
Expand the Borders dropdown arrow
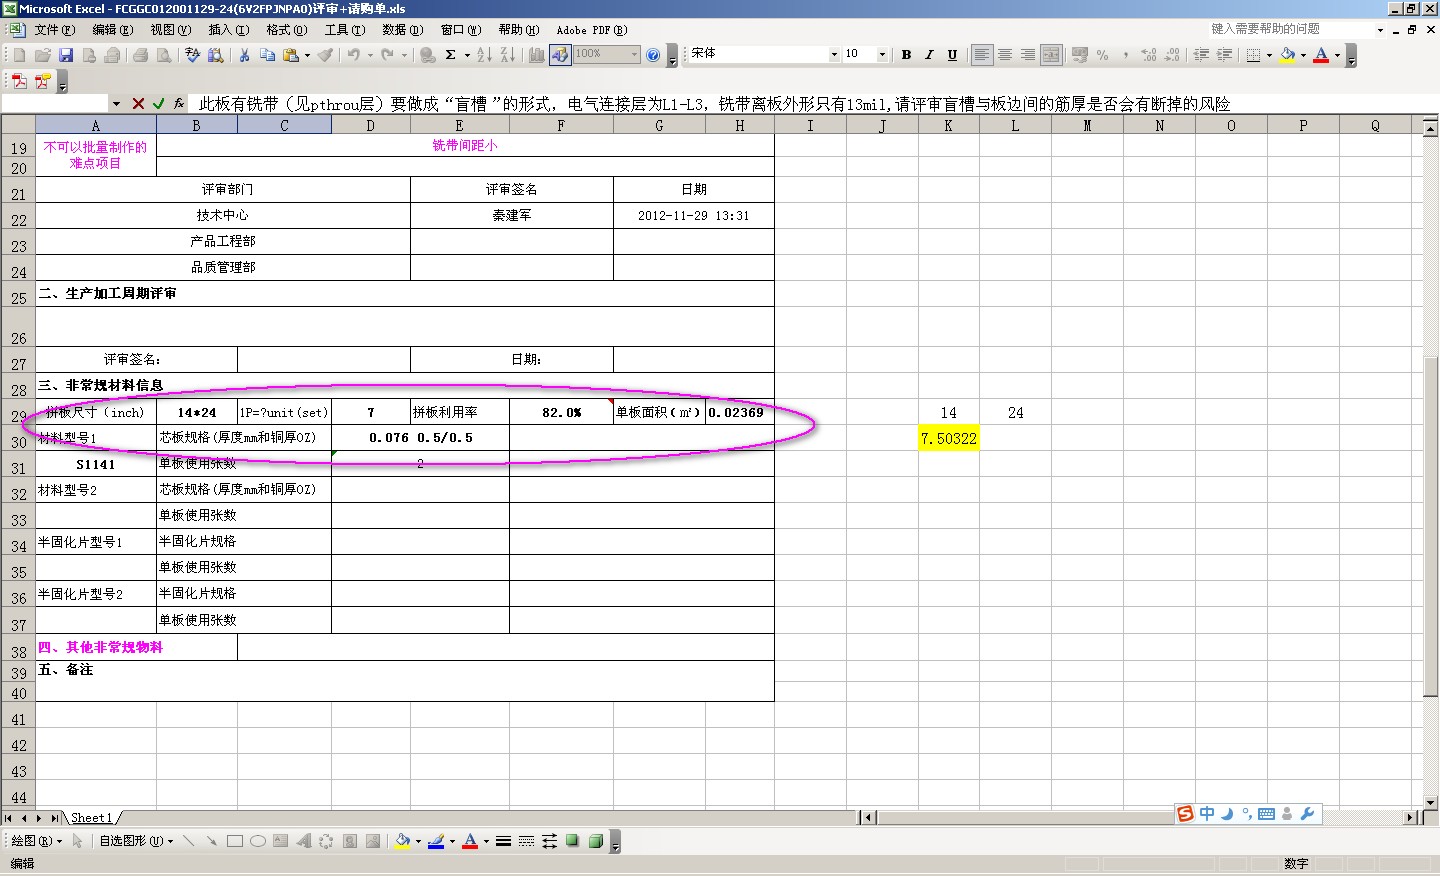click(x=1269, y=55)
